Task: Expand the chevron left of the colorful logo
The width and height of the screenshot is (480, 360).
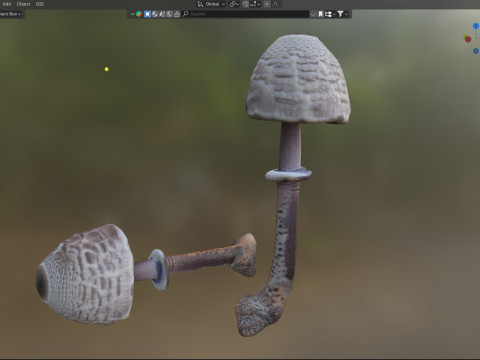Action: point(132,14)
